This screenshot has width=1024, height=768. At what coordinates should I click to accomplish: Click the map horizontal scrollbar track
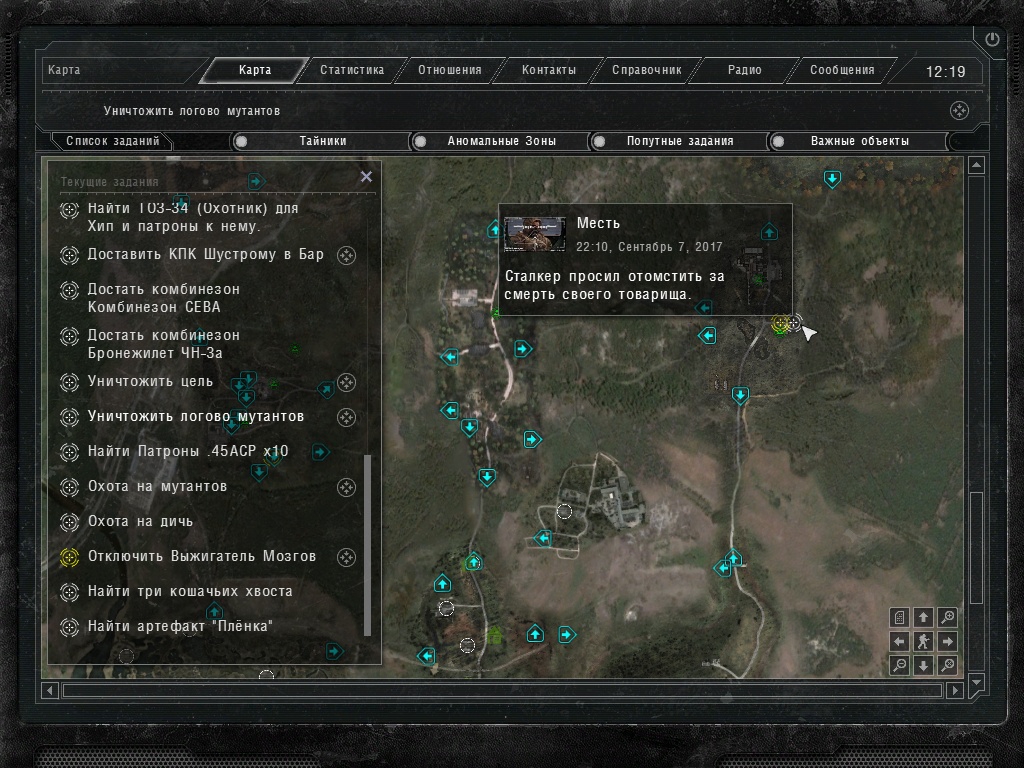point(502,690)
